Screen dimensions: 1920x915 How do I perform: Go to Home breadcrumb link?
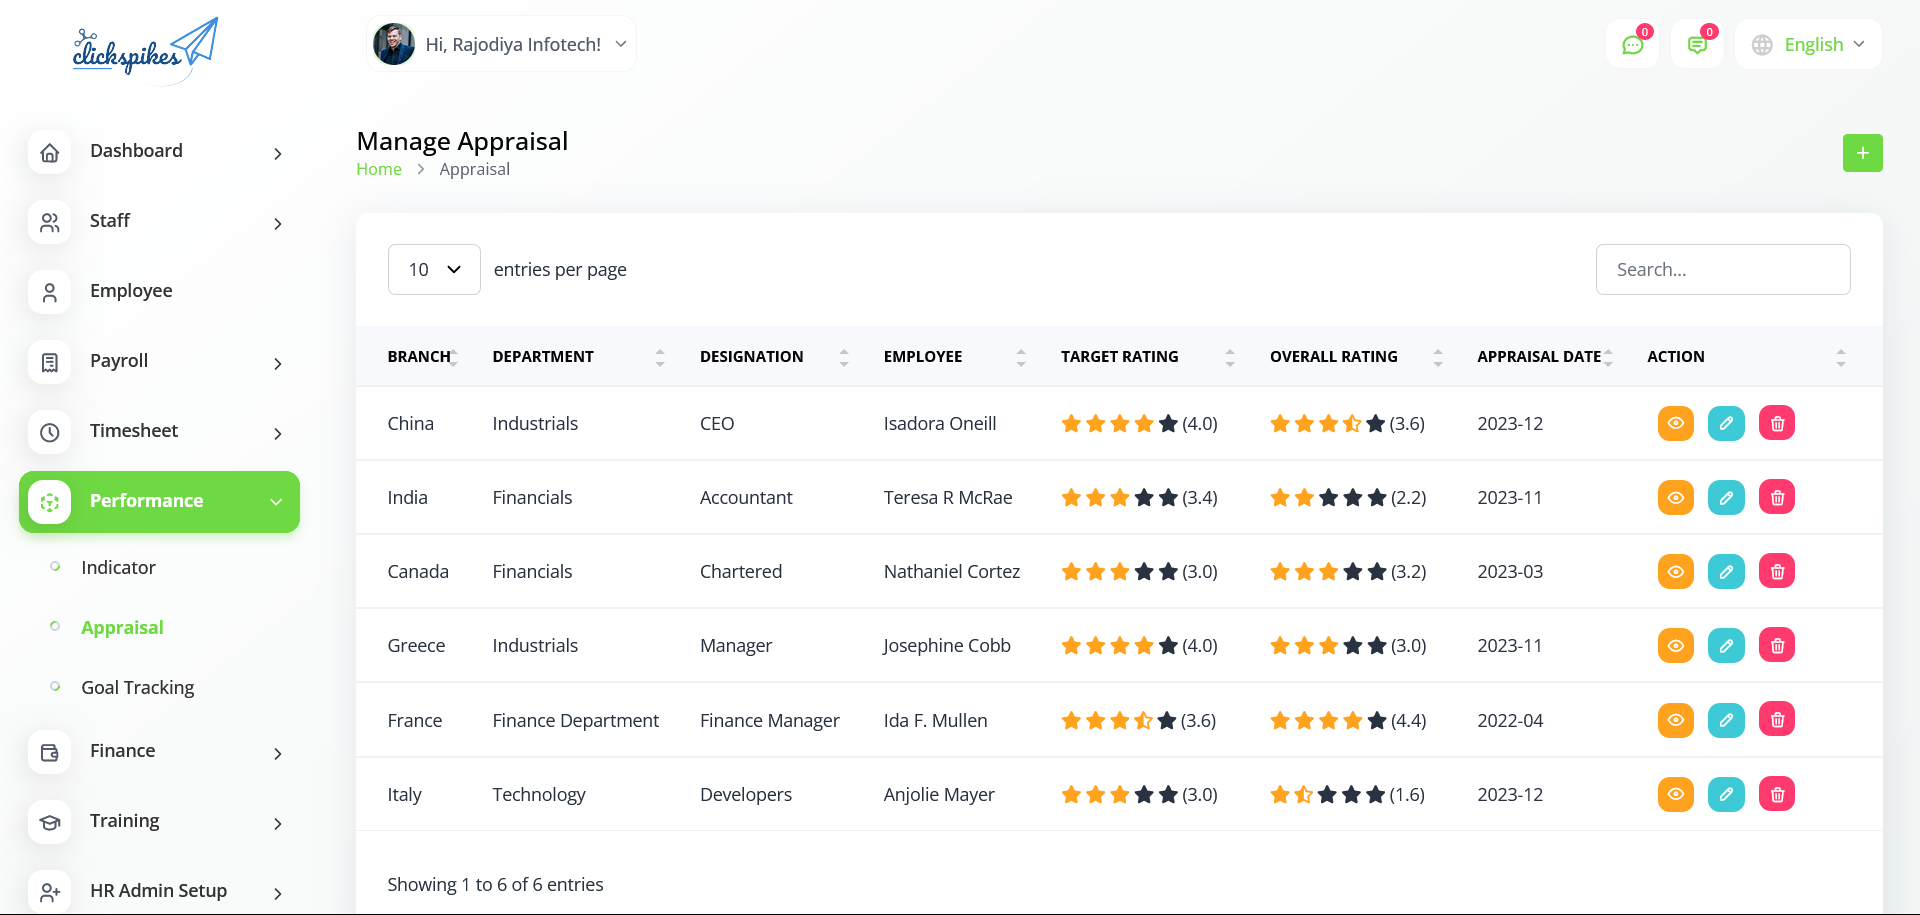pos(379,169)
